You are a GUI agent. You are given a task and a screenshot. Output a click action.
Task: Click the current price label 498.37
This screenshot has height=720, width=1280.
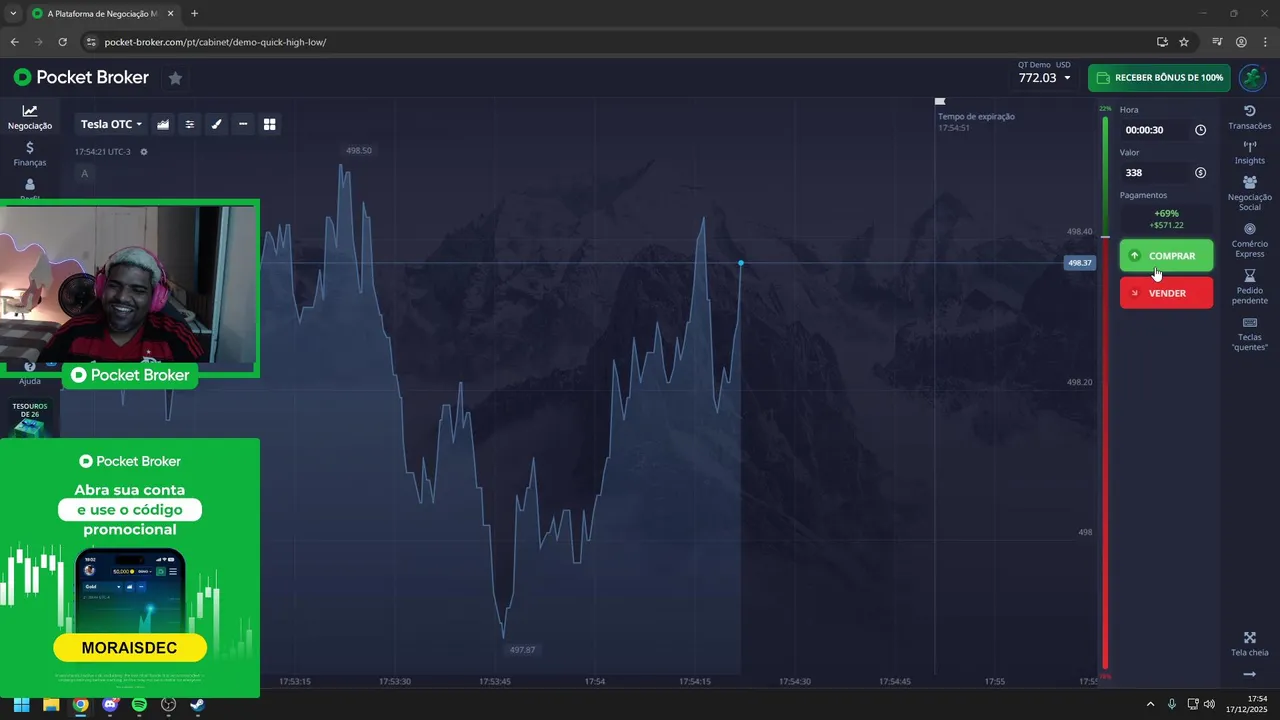[1080, 263]
